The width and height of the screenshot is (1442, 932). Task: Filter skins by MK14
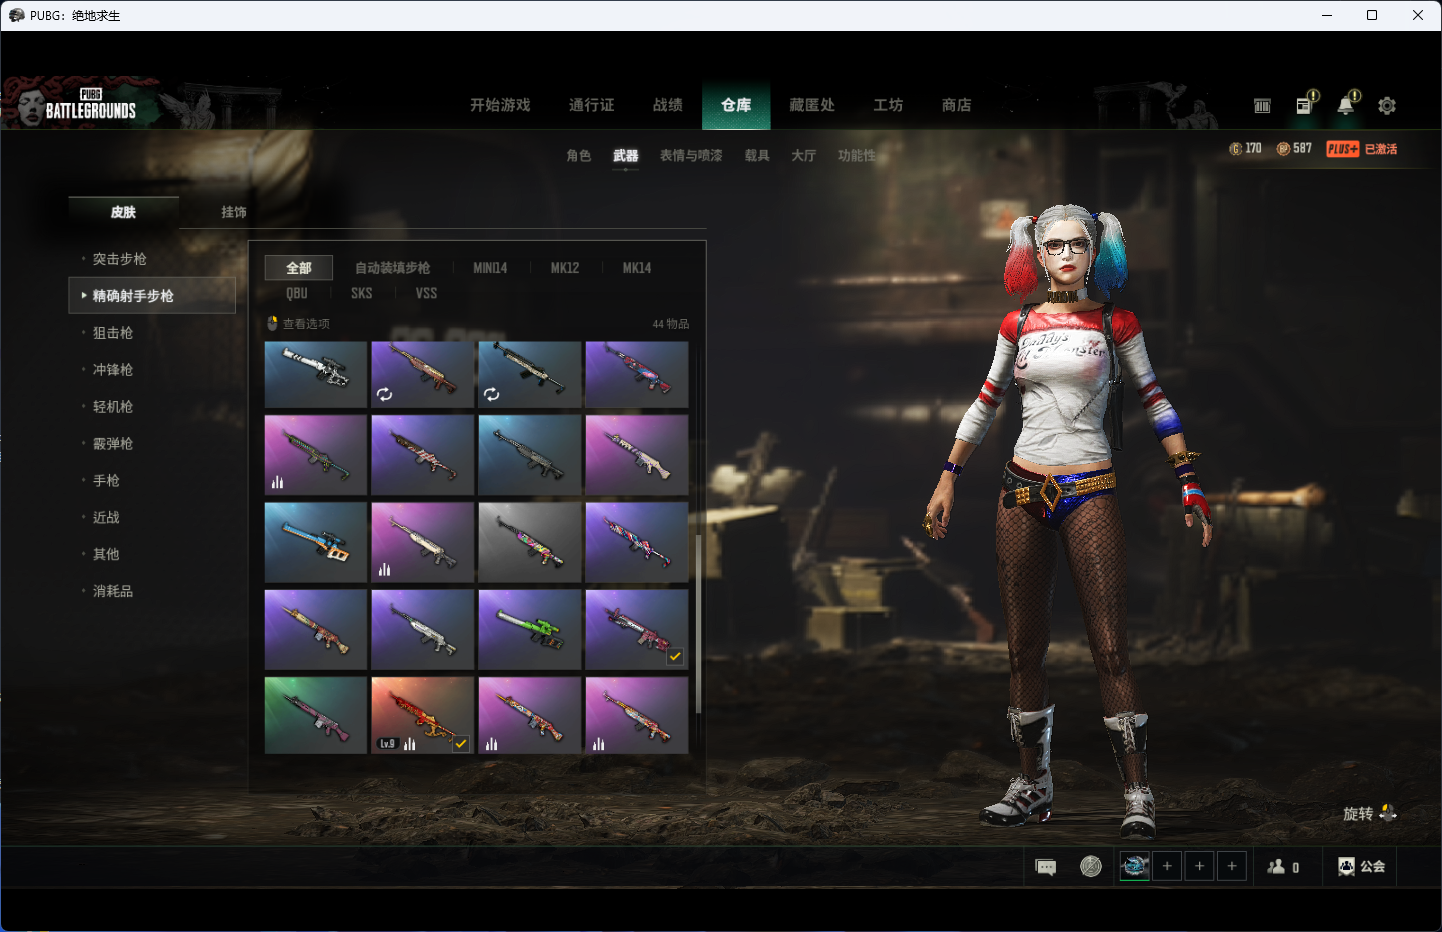click(637, 268)
